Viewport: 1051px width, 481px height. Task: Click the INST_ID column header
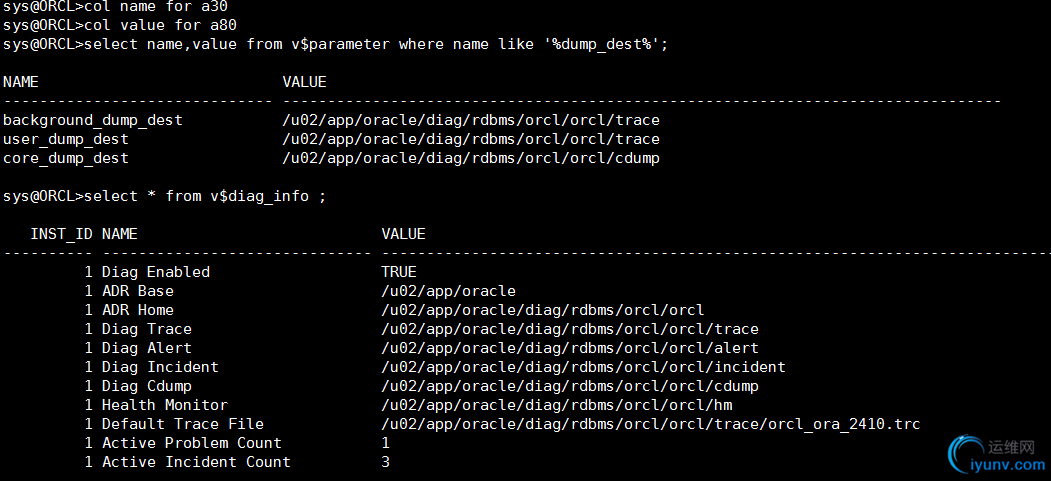pyautogui.click(x=61, y=234)
